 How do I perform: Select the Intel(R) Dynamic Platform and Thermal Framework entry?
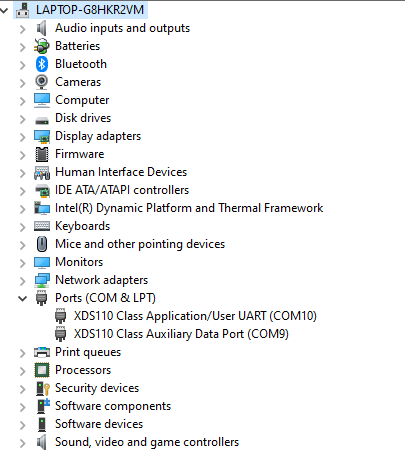tap(189, 208)
